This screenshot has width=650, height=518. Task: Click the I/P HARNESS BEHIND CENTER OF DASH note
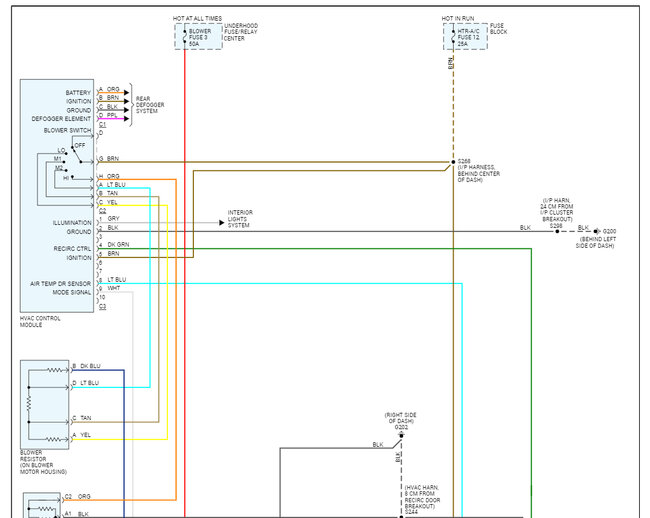[479, 174]
